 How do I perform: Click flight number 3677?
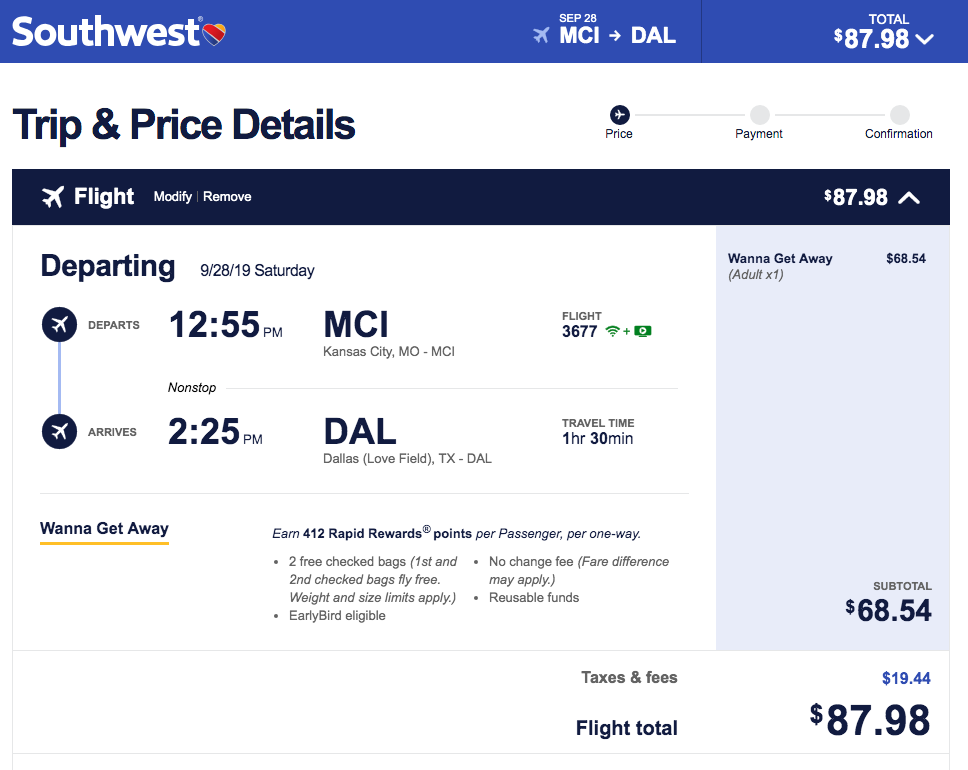580,332
